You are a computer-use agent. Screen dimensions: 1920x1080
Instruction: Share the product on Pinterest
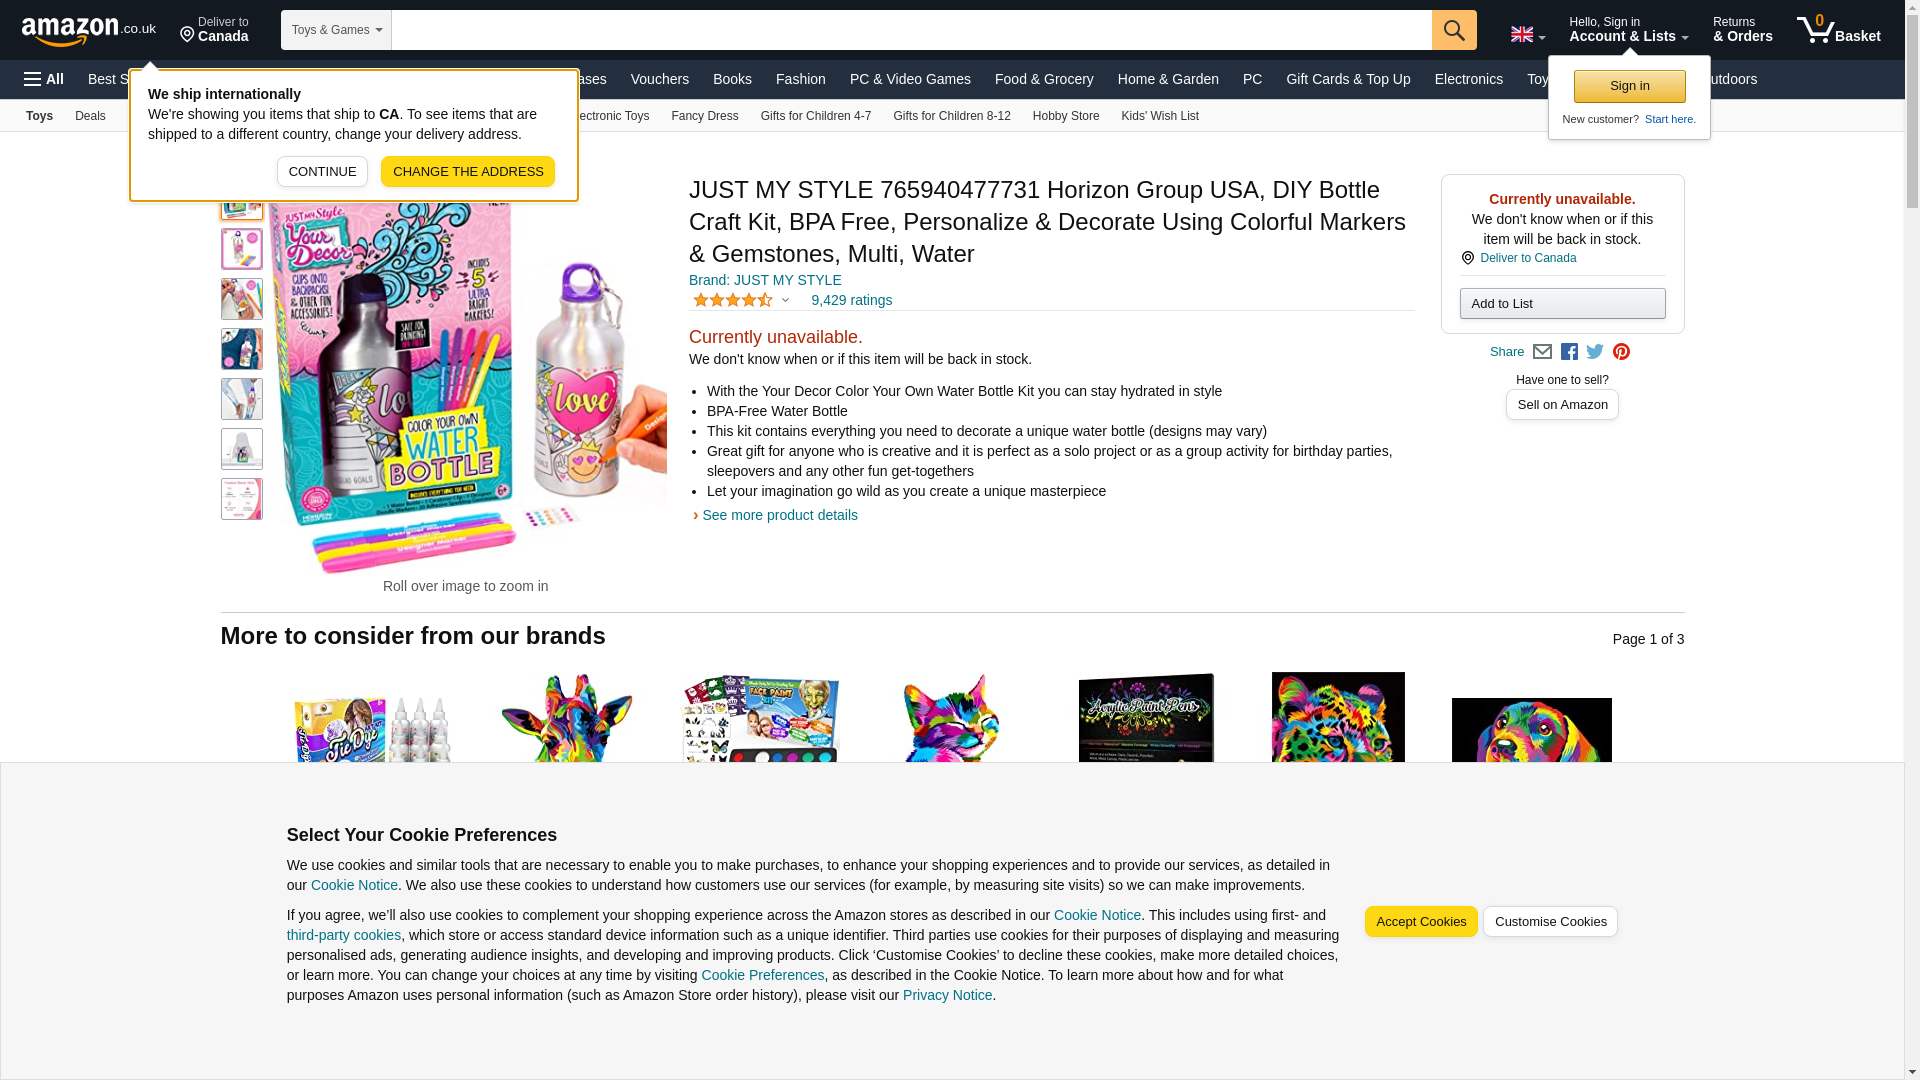click(x=1621, y=352)
